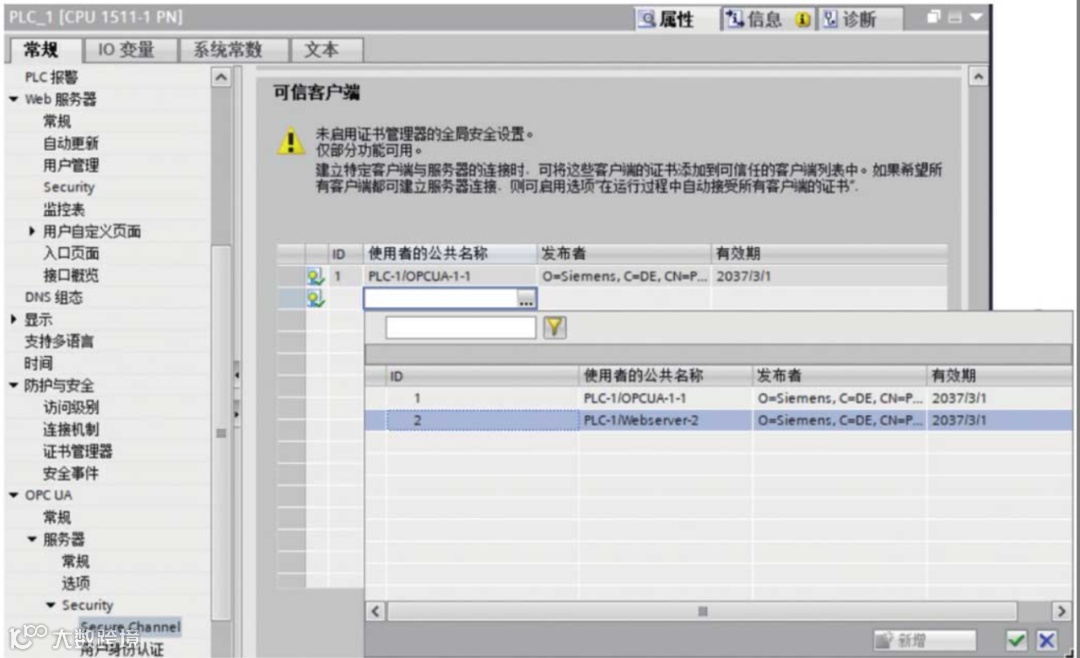Click popup horizontal scroll left arrow
The width and height of the screenshot is (1080, 658).
point(375,611)
